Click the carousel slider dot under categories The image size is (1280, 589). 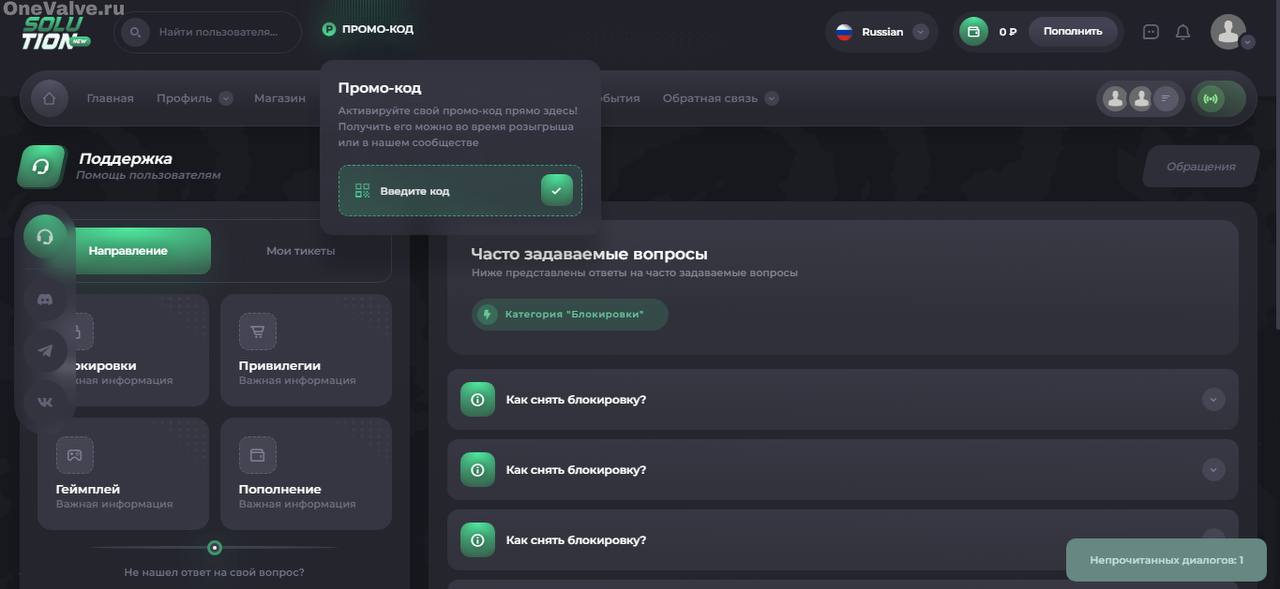214,547
